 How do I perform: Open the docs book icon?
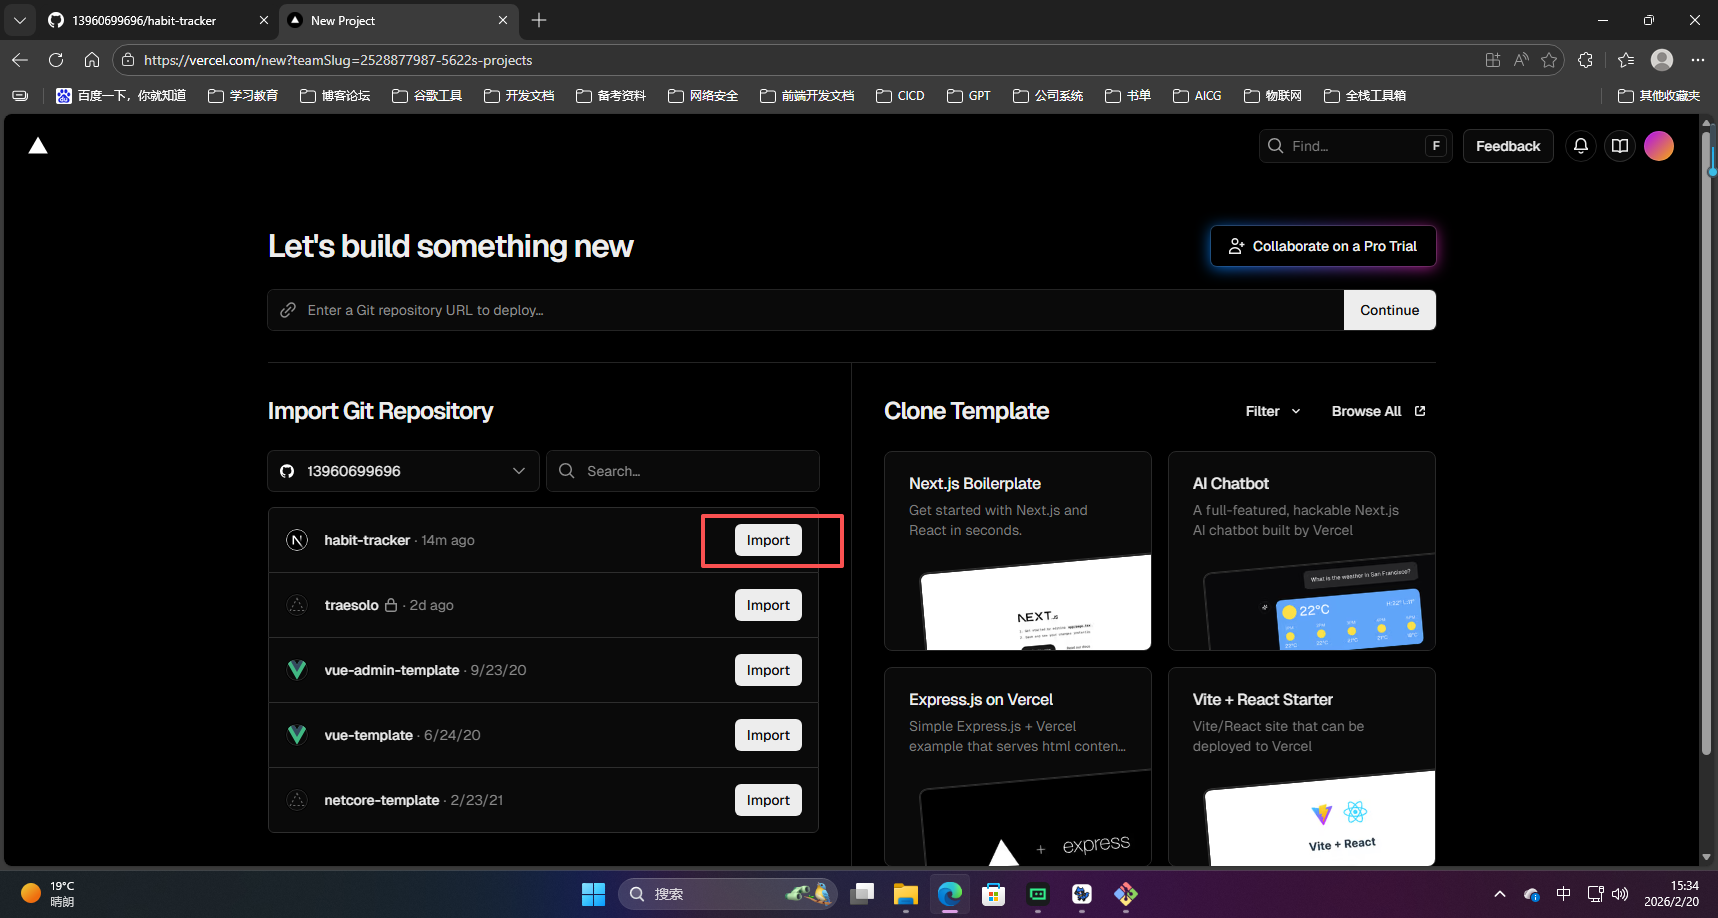(x=1620, y=146)
